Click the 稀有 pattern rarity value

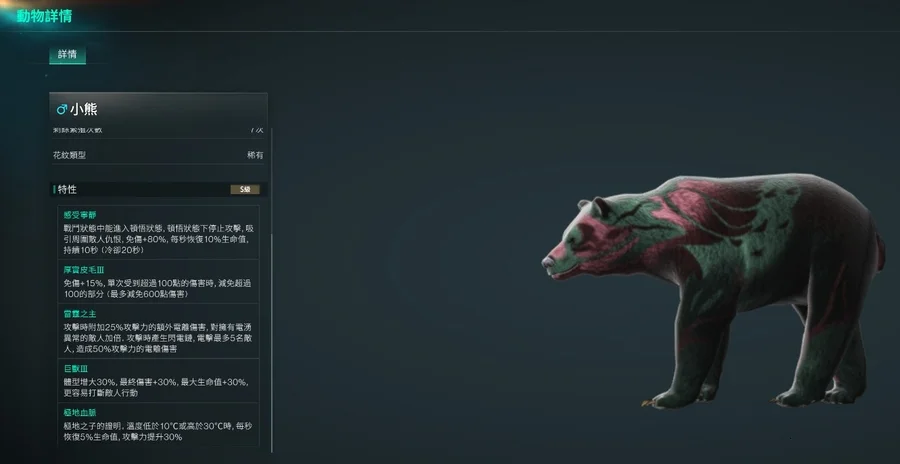[255, 155]
